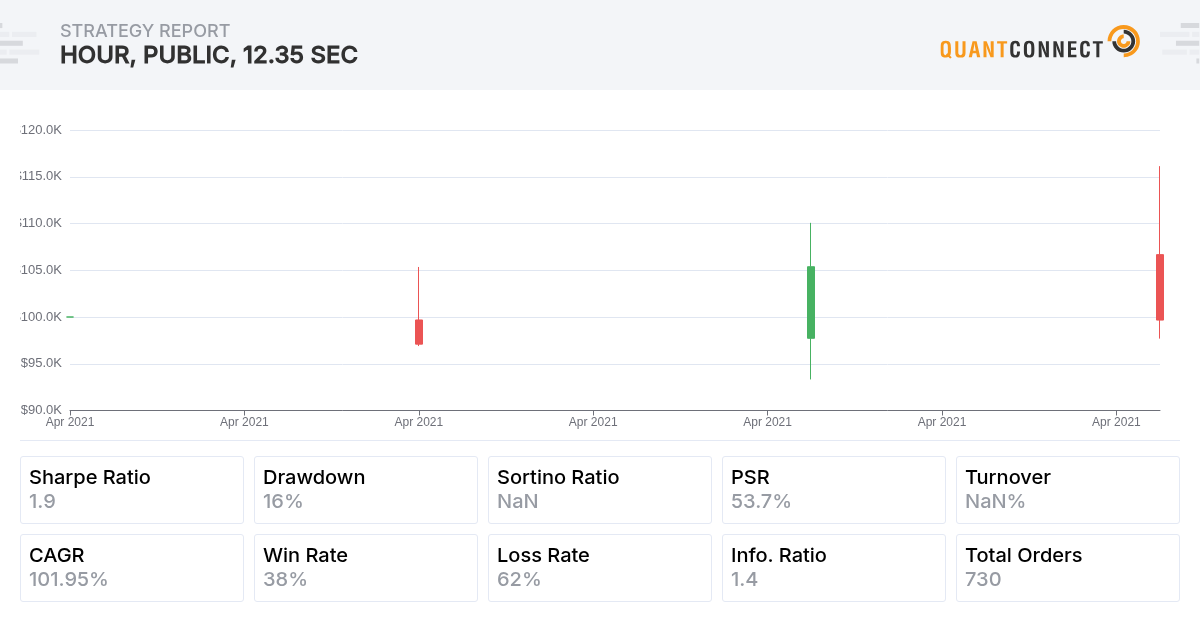The height and width of the screenshot is (632, 1200).
Task: Click the 100.0K y-axis label
Action: (x=41, y=317)
